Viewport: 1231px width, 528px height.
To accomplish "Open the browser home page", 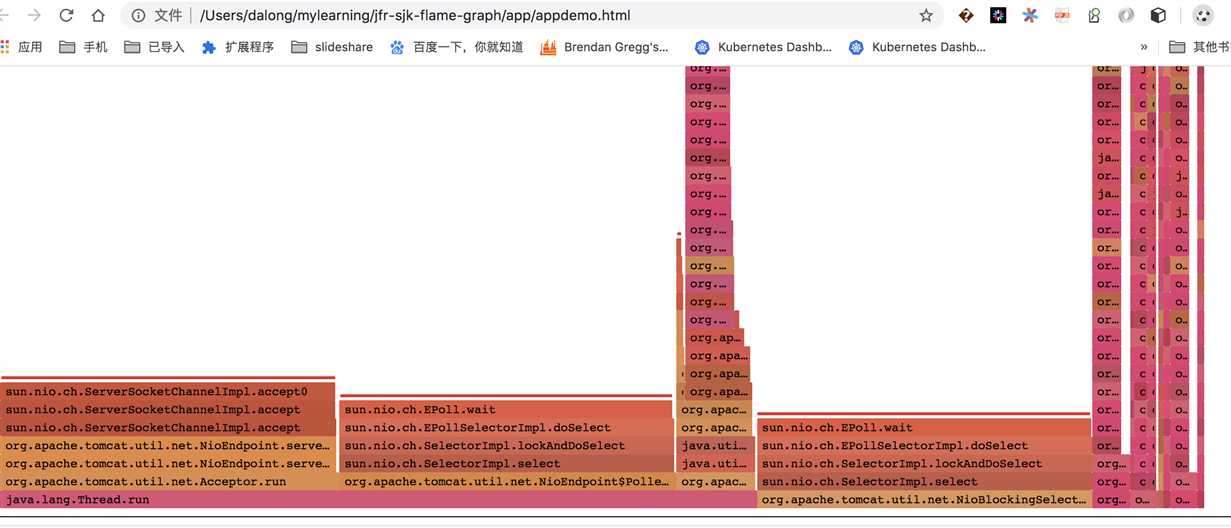I will [98, 16].
